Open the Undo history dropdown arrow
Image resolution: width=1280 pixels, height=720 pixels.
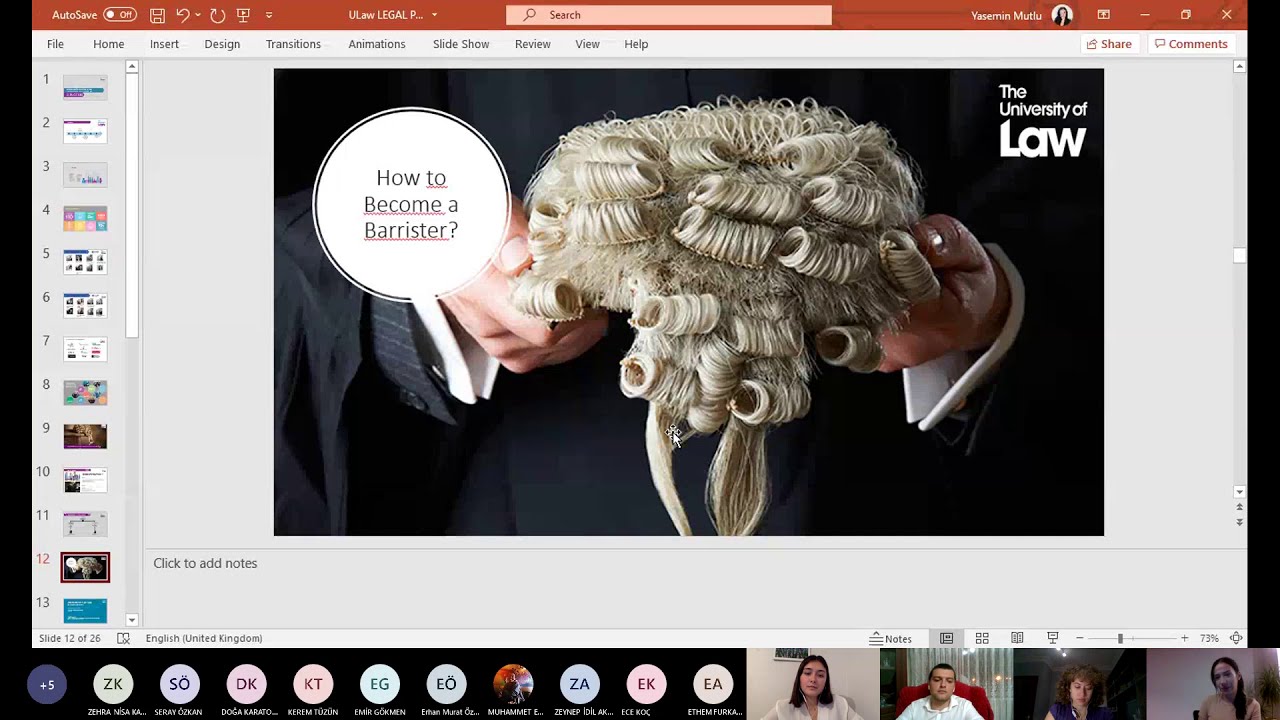[198, 15]
